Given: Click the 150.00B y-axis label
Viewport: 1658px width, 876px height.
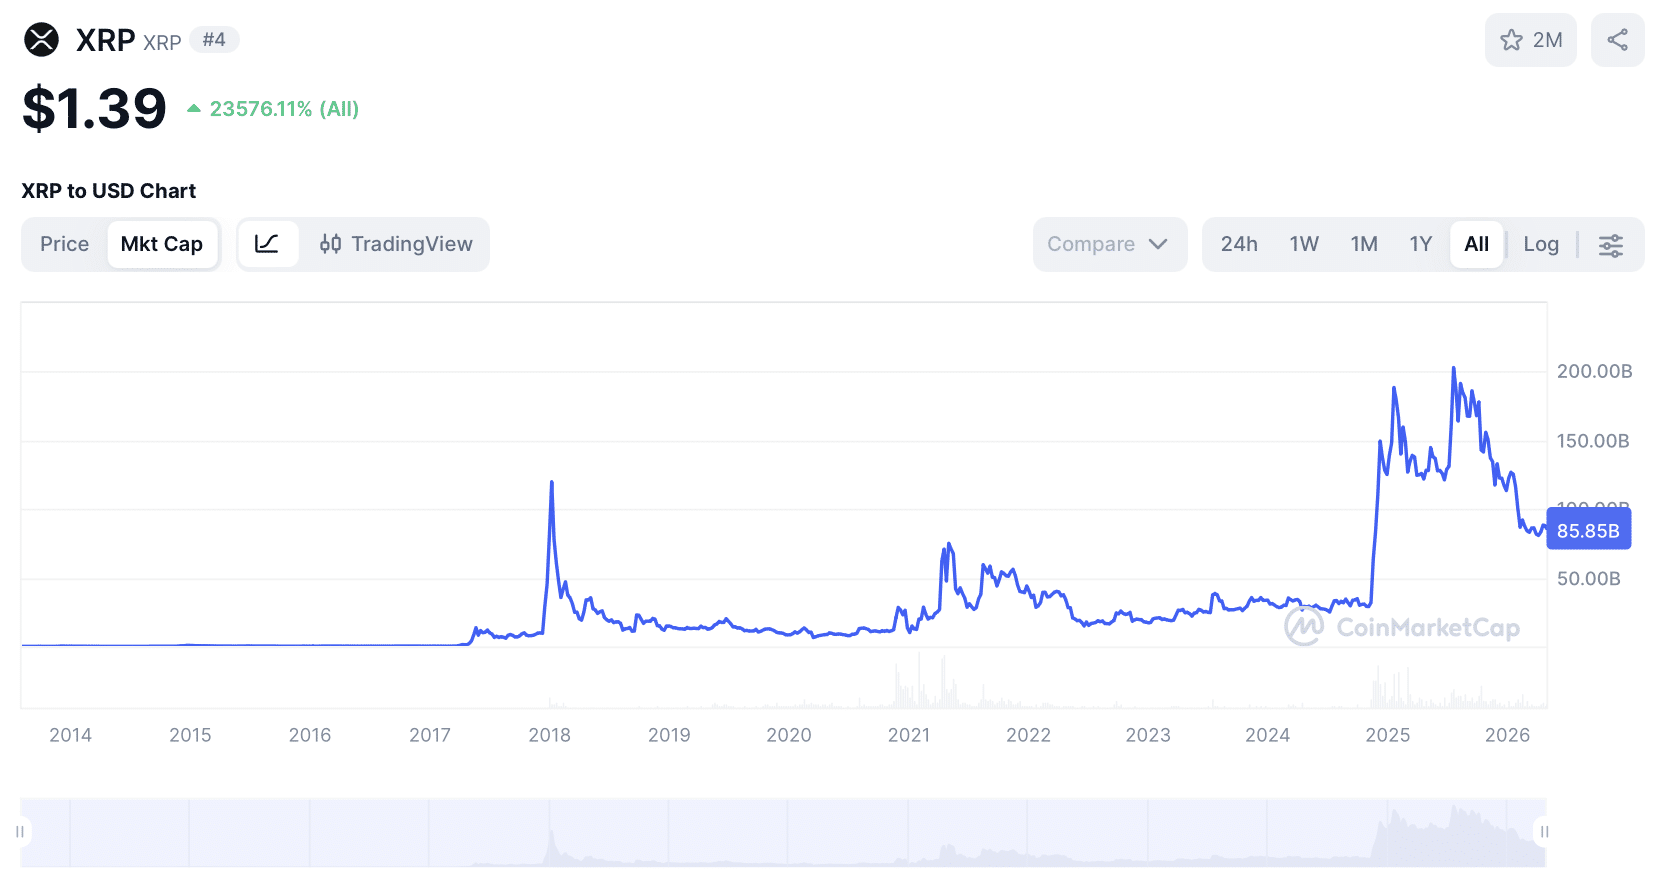Looking at the screenshot, I should pyautogui.click(x=1593, y=441).
